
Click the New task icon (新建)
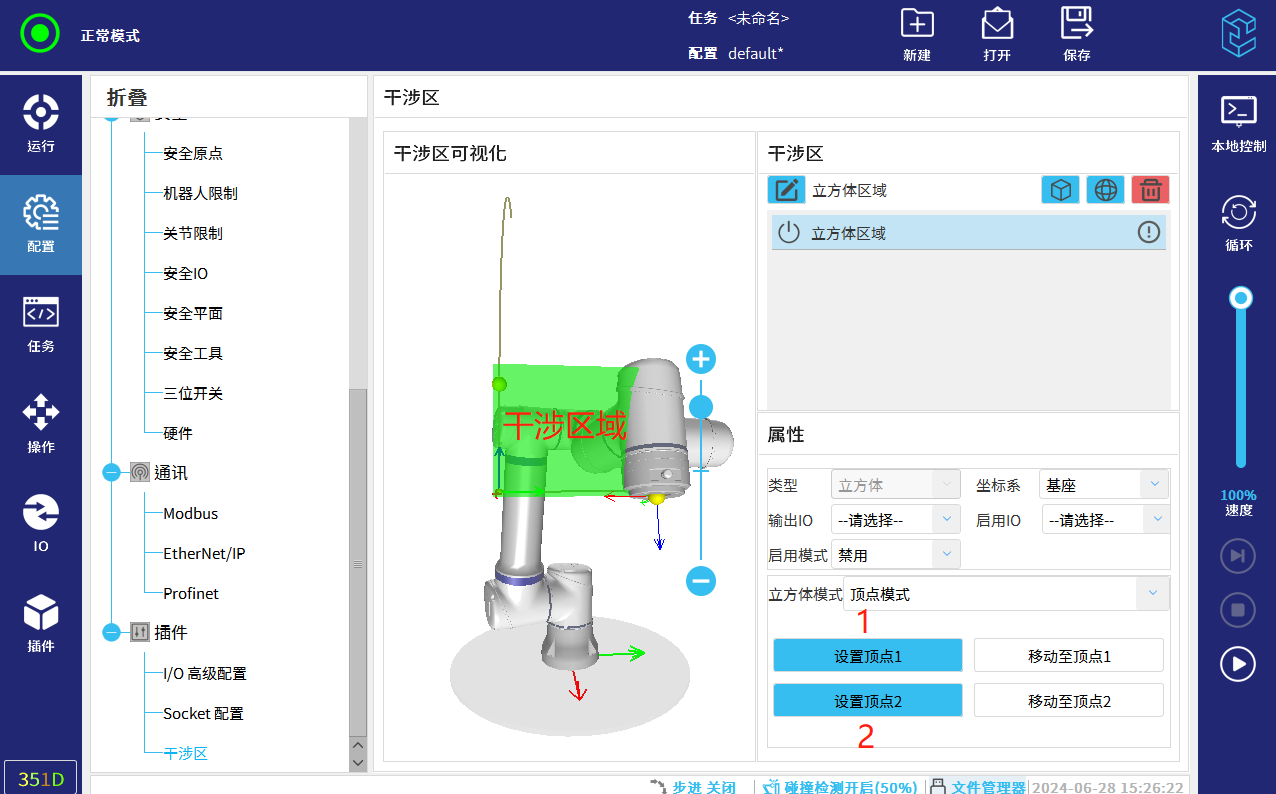pyautogui.click(x=916, y=24)
